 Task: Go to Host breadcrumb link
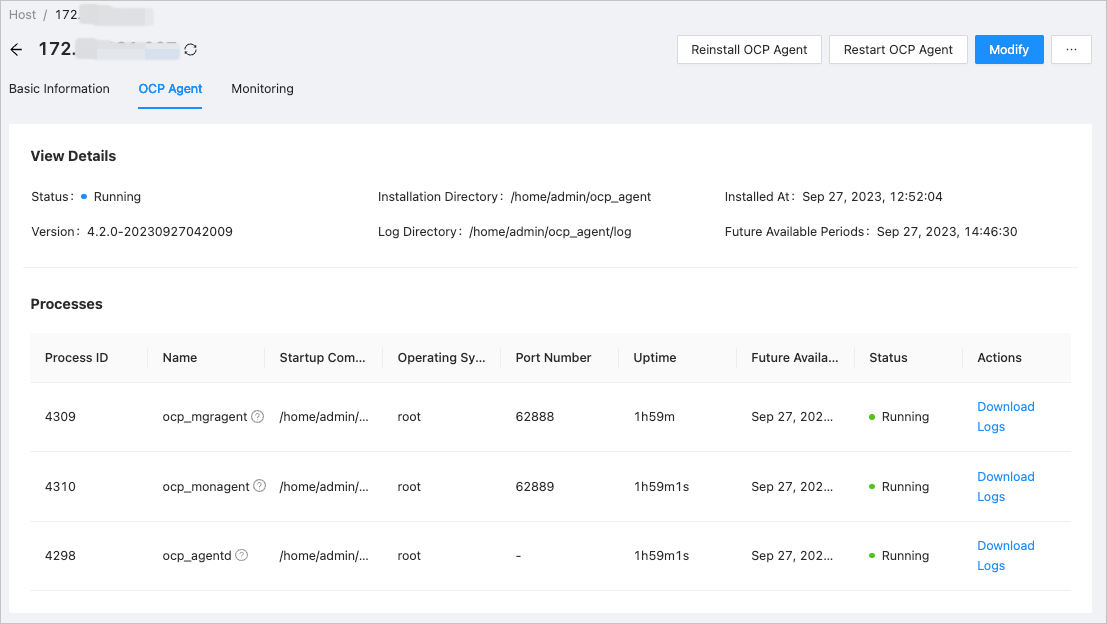[x=22, y=15]
